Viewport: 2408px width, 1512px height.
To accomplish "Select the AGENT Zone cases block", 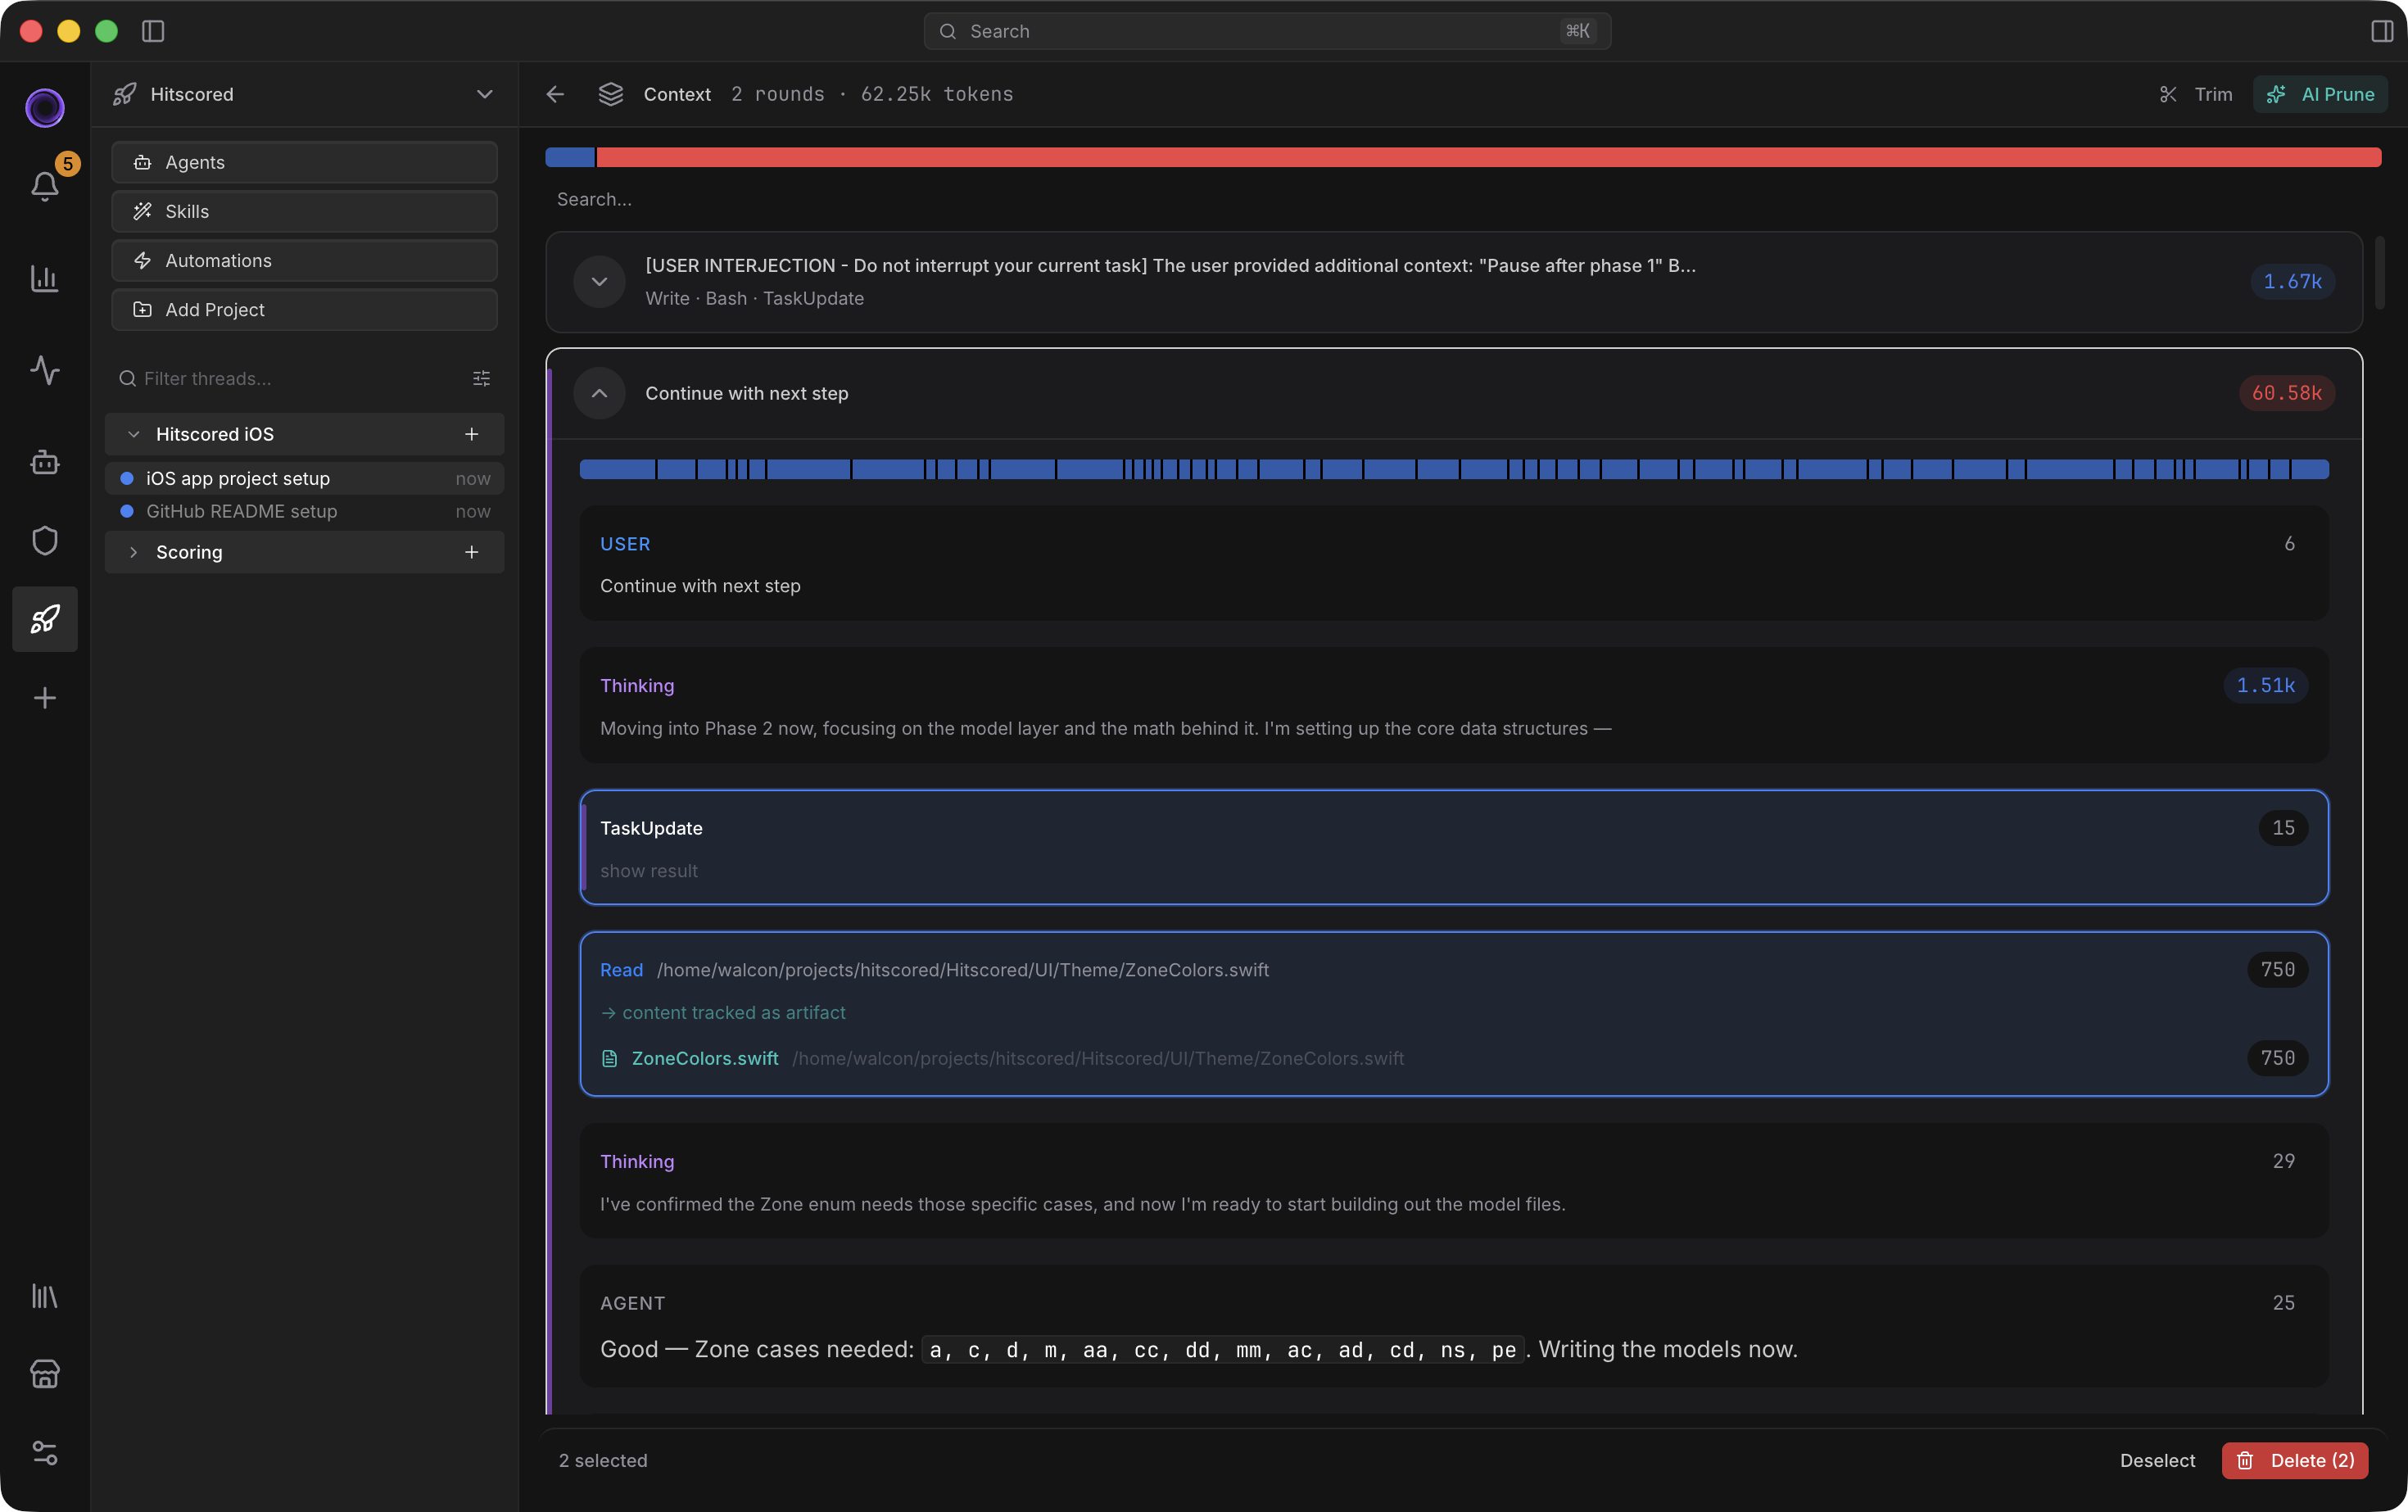I will coord(1454,1326).
